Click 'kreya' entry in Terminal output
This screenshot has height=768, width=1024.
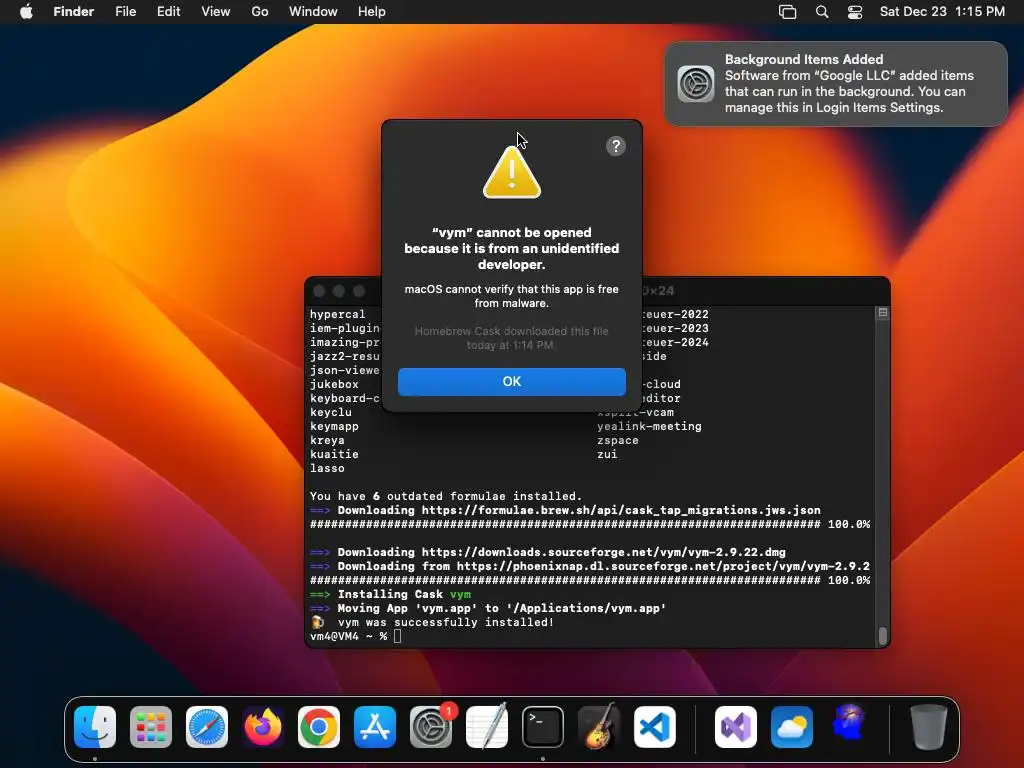[327, 440]
